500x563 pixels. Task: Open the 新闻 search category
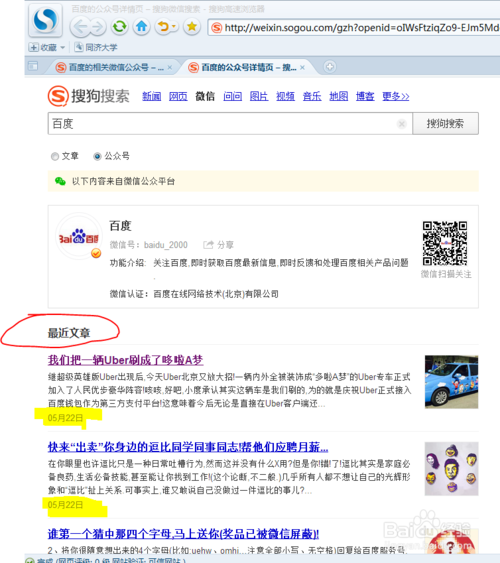[151, 96]
